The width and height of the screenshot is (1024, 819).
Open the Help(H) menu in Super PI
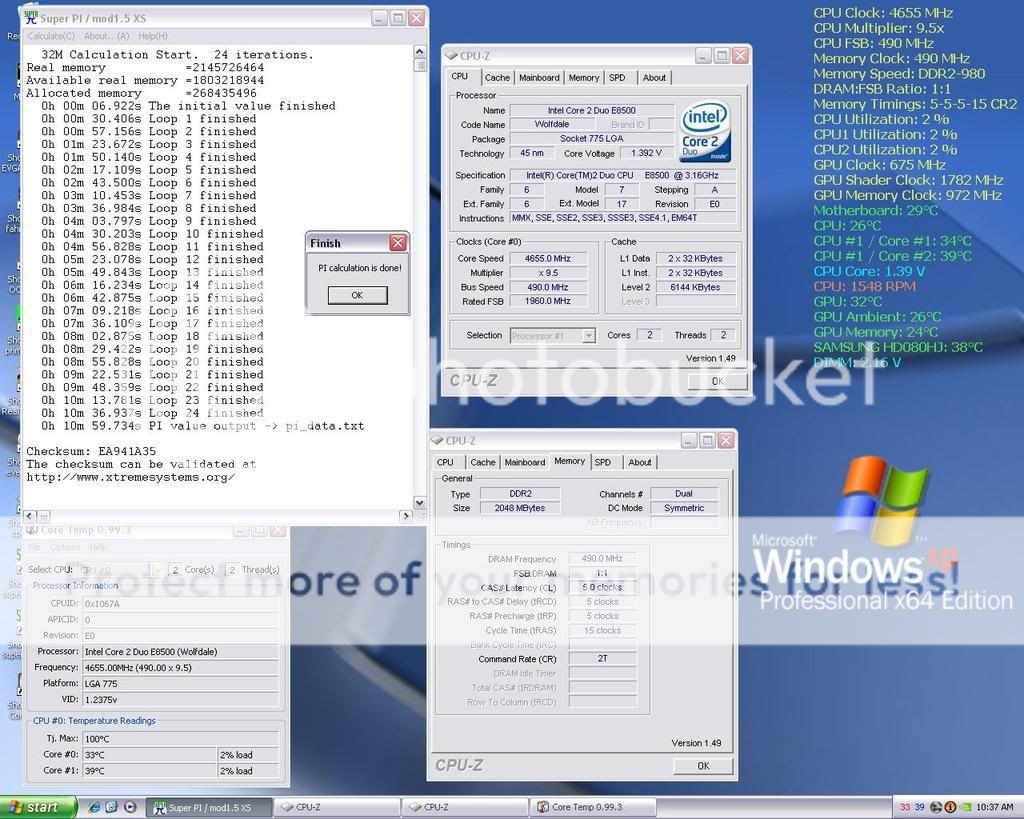tap(153, 36)
